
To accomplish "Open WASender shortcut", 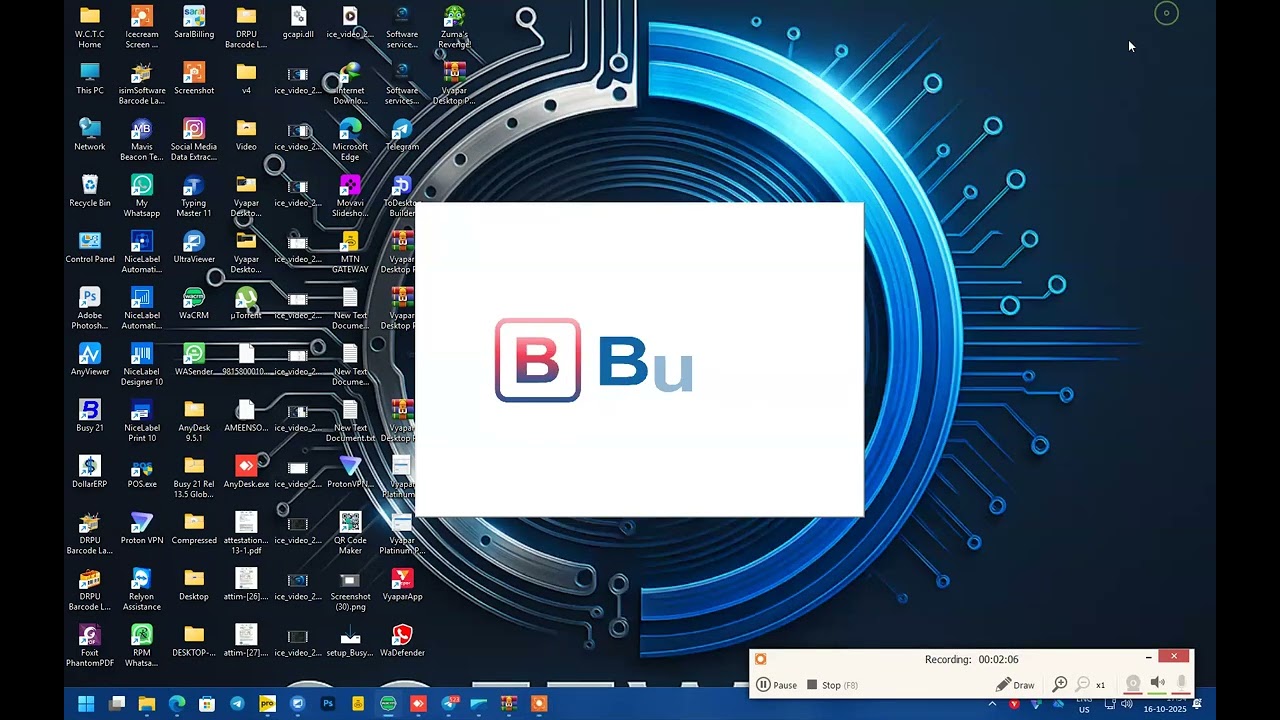I will point(194,359).
